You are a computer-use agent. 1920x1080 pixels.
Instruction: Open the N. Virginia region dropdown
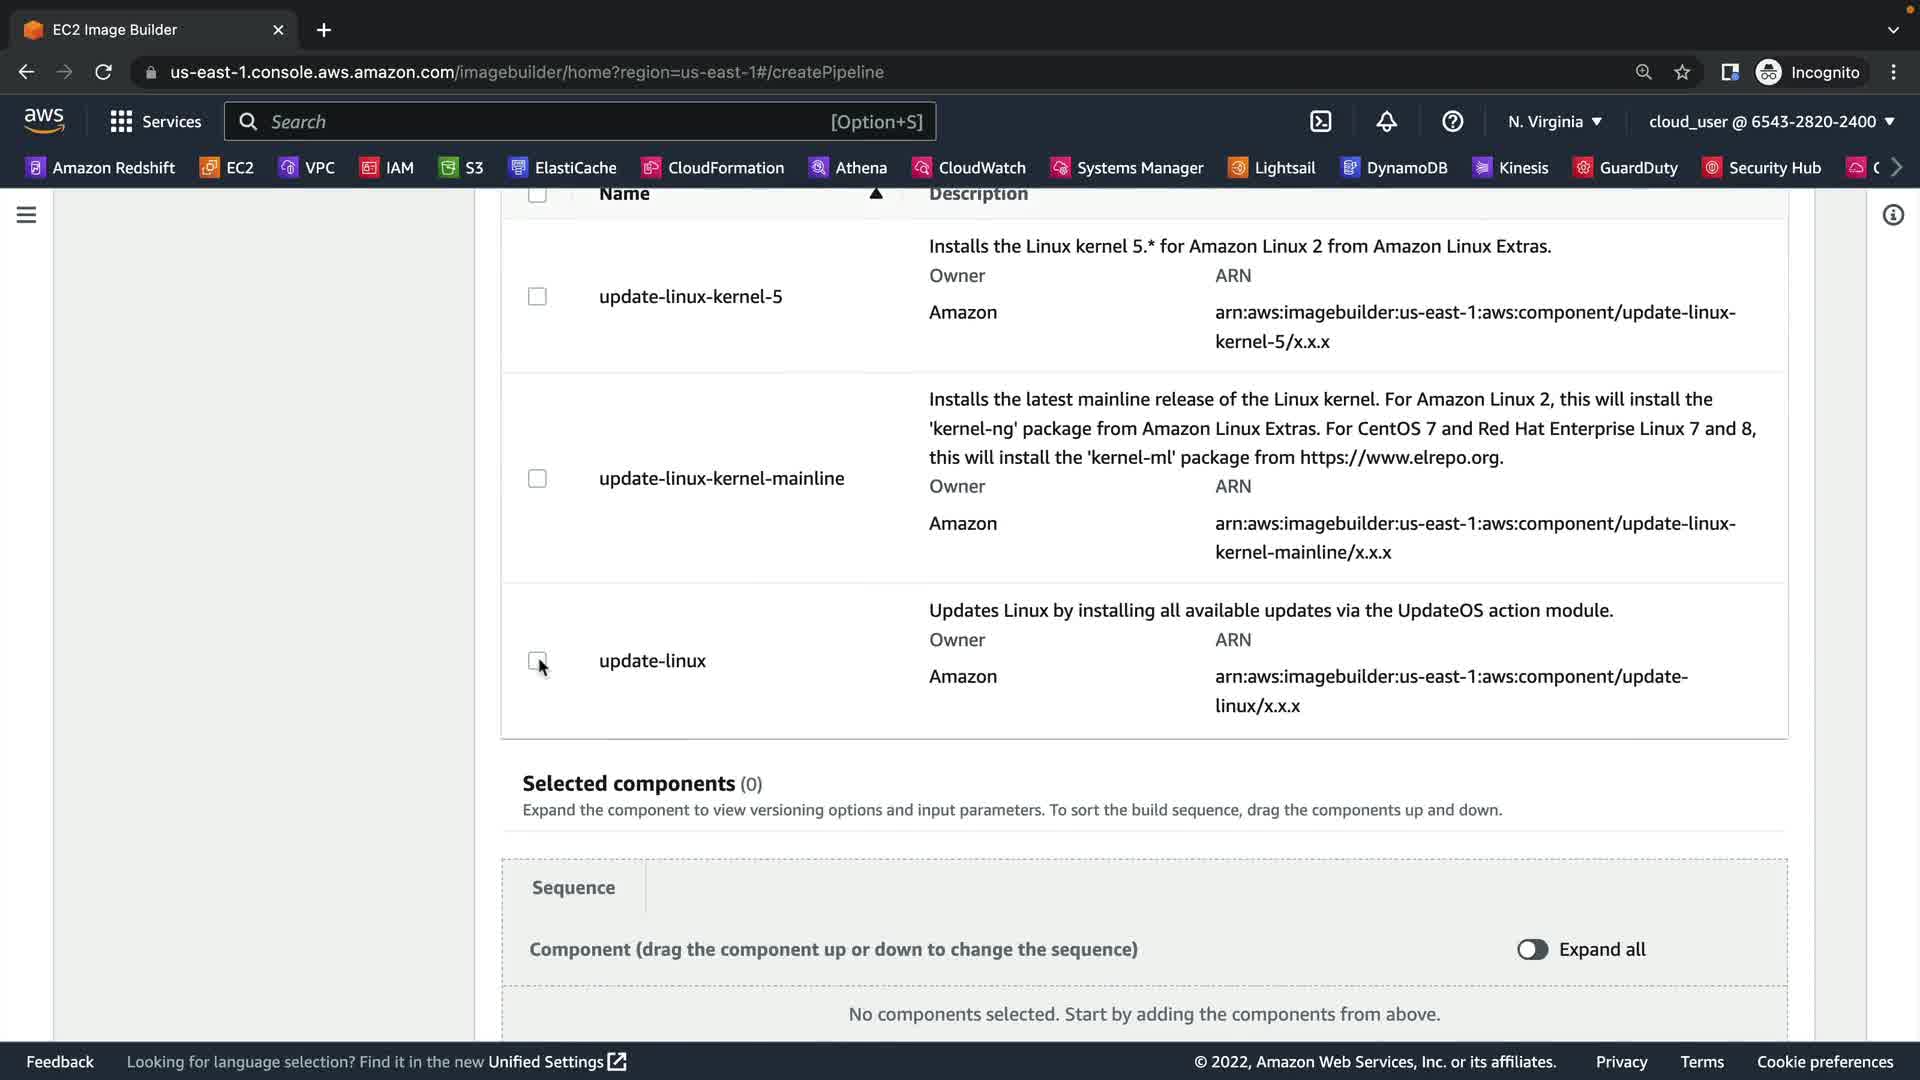1554,121
